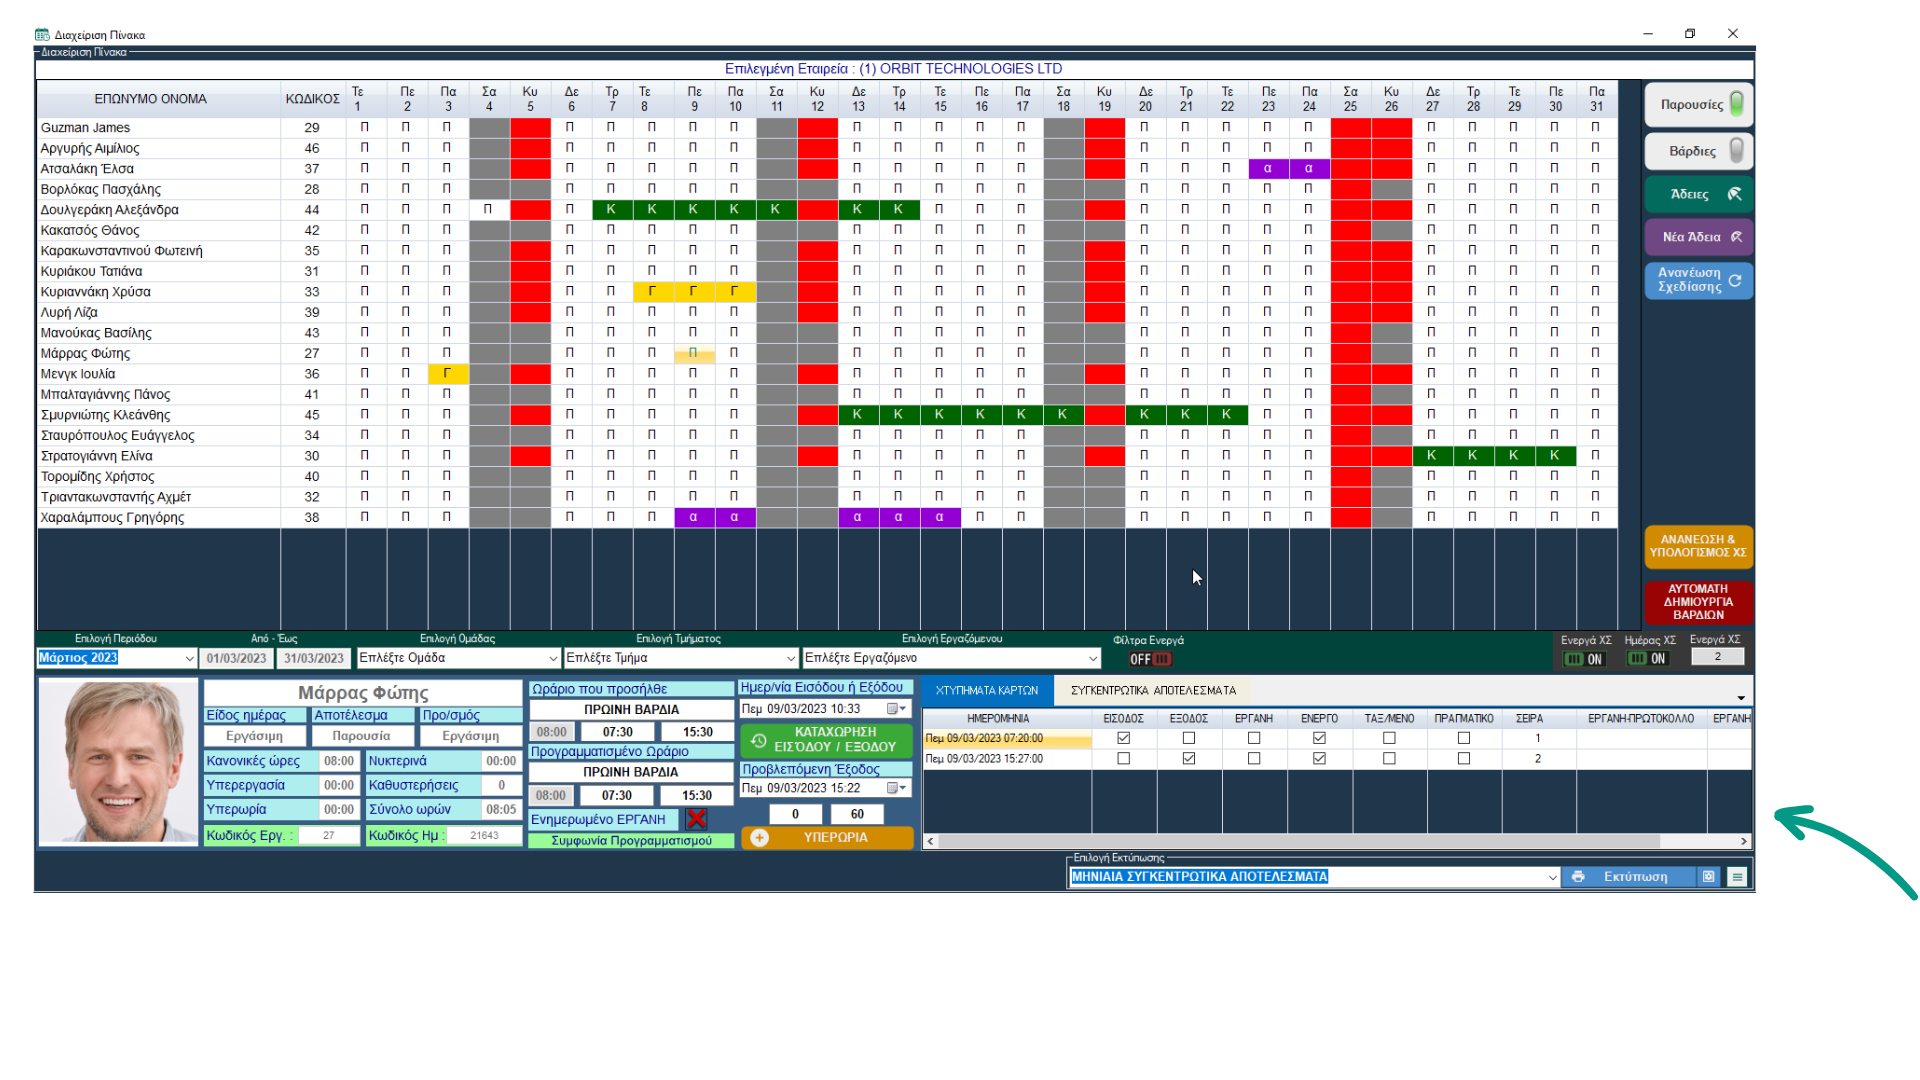
Task: Click the ΥΠΕΡΩΡΙΑ overtime plus button
Action: 760,838
